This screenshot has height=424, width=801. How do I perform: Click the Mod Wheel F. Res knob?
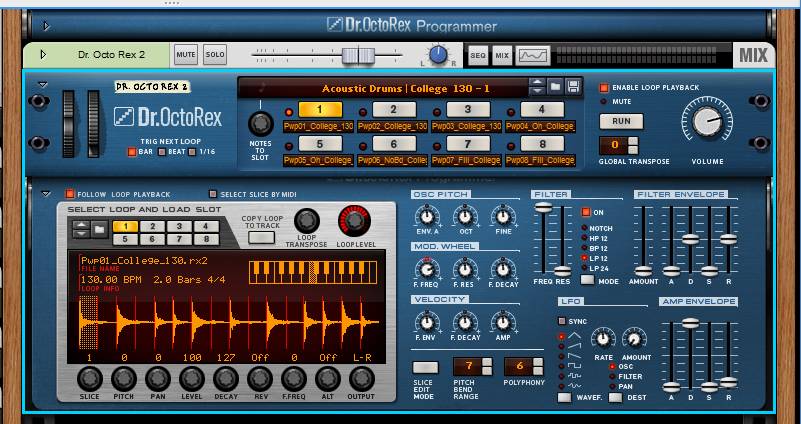465,268
